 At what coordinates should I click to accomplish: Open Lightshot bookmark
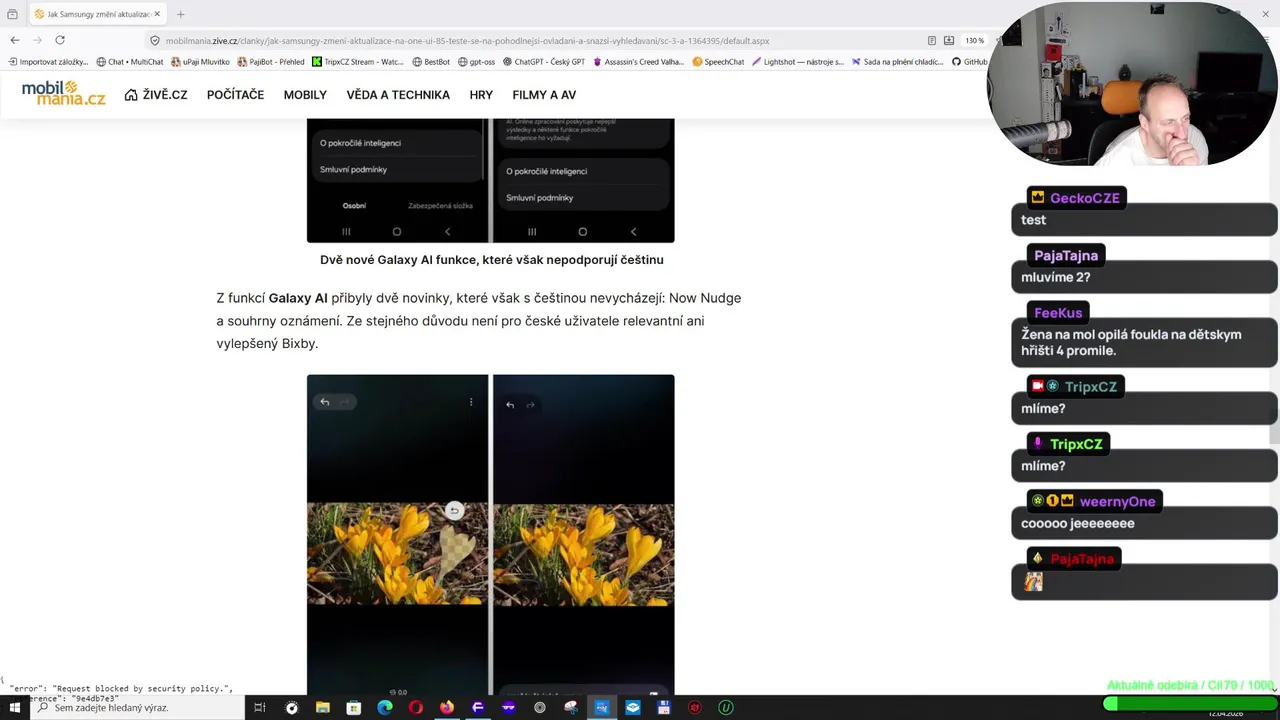coord(798,62)
